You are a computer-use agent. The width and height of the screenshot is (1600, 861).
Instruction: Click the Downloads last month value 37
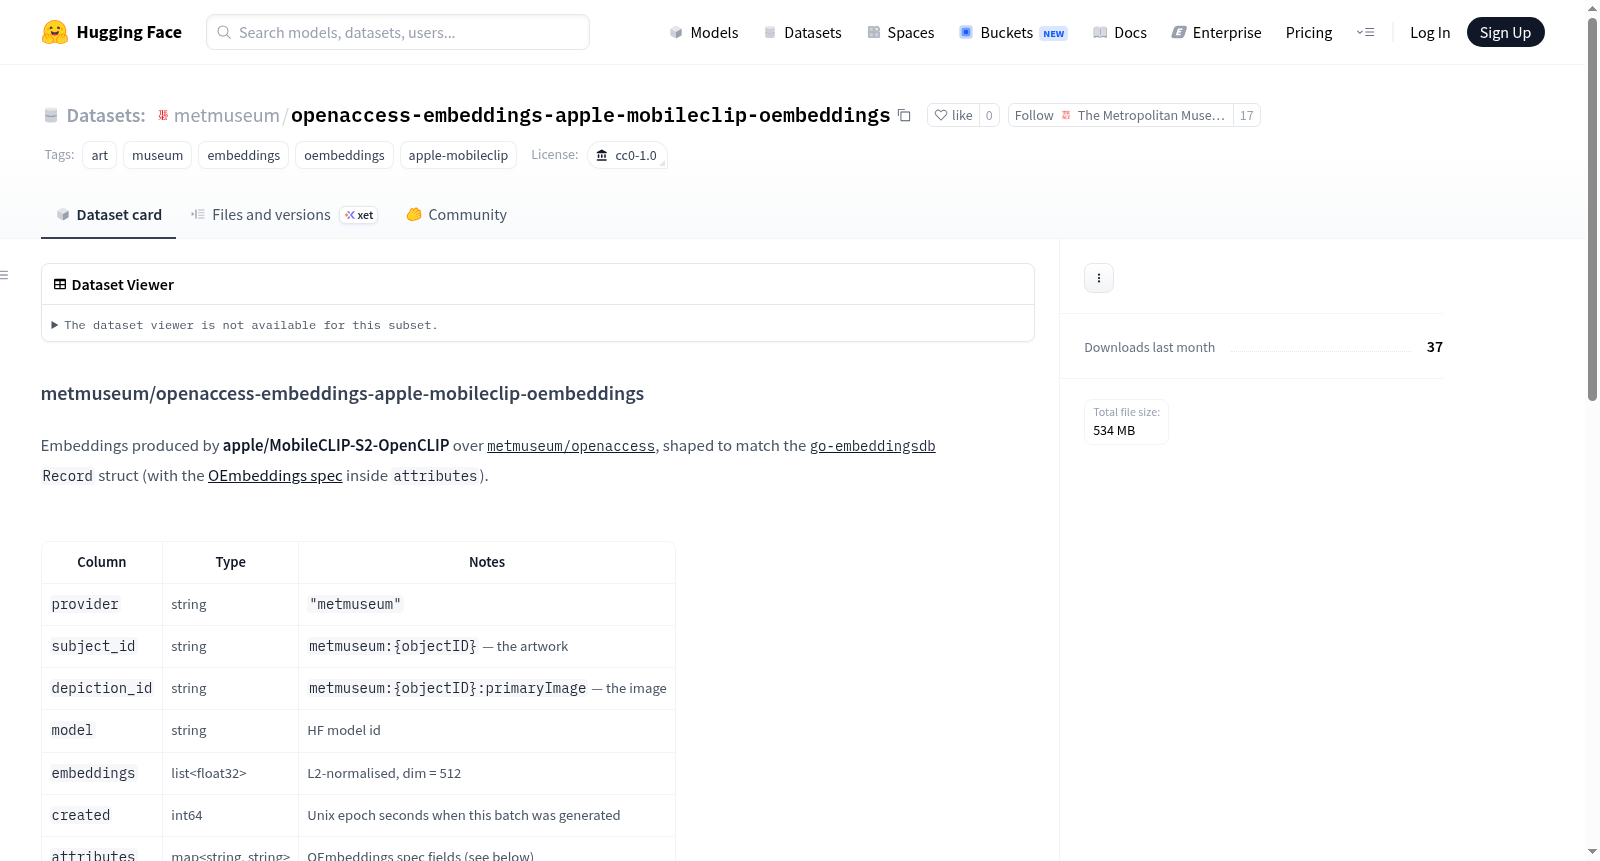(x=1435, y=347)
